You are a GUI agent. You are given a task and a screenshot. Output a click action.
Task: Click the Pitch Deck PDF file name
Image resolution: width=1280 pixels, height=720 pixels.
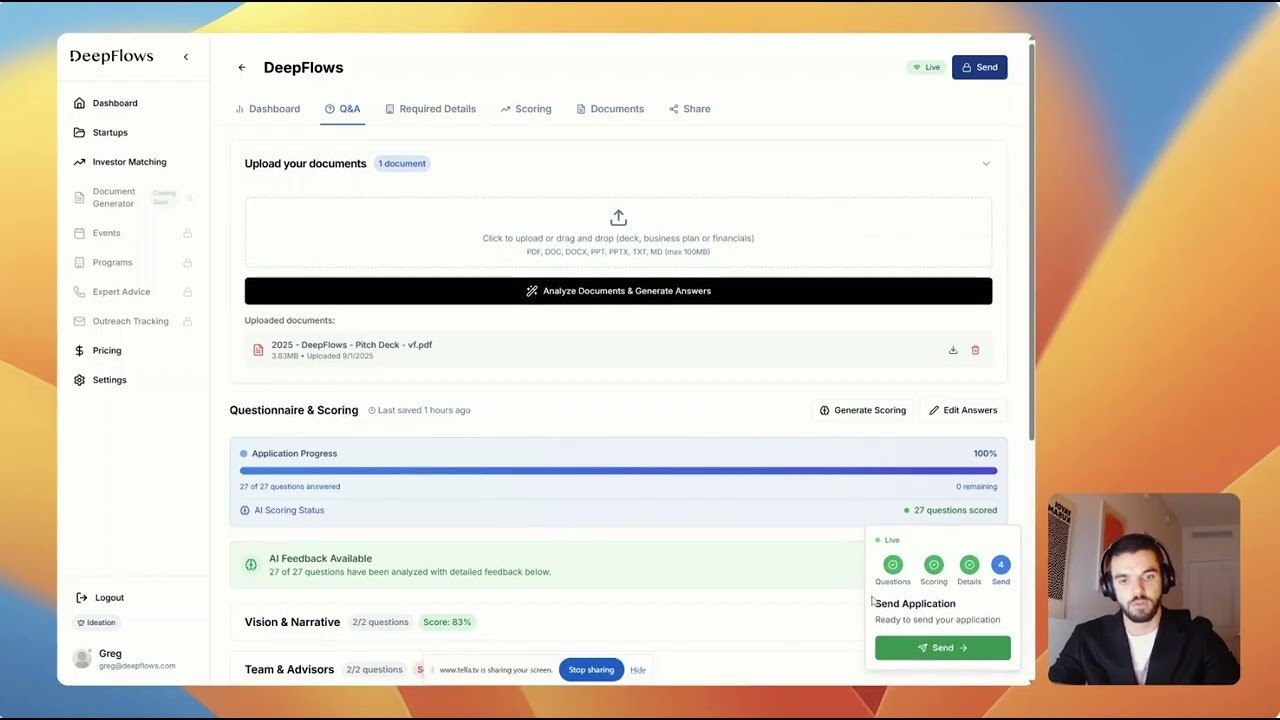click(x=352, y=345)
